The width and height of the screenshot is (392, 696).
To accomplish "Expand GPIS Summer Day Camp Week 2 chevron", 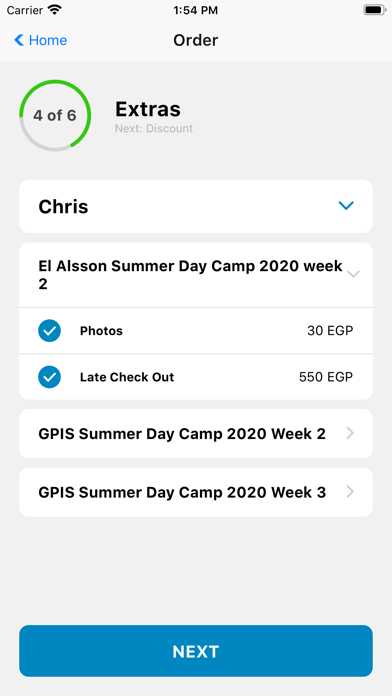I will click(350, 433).
